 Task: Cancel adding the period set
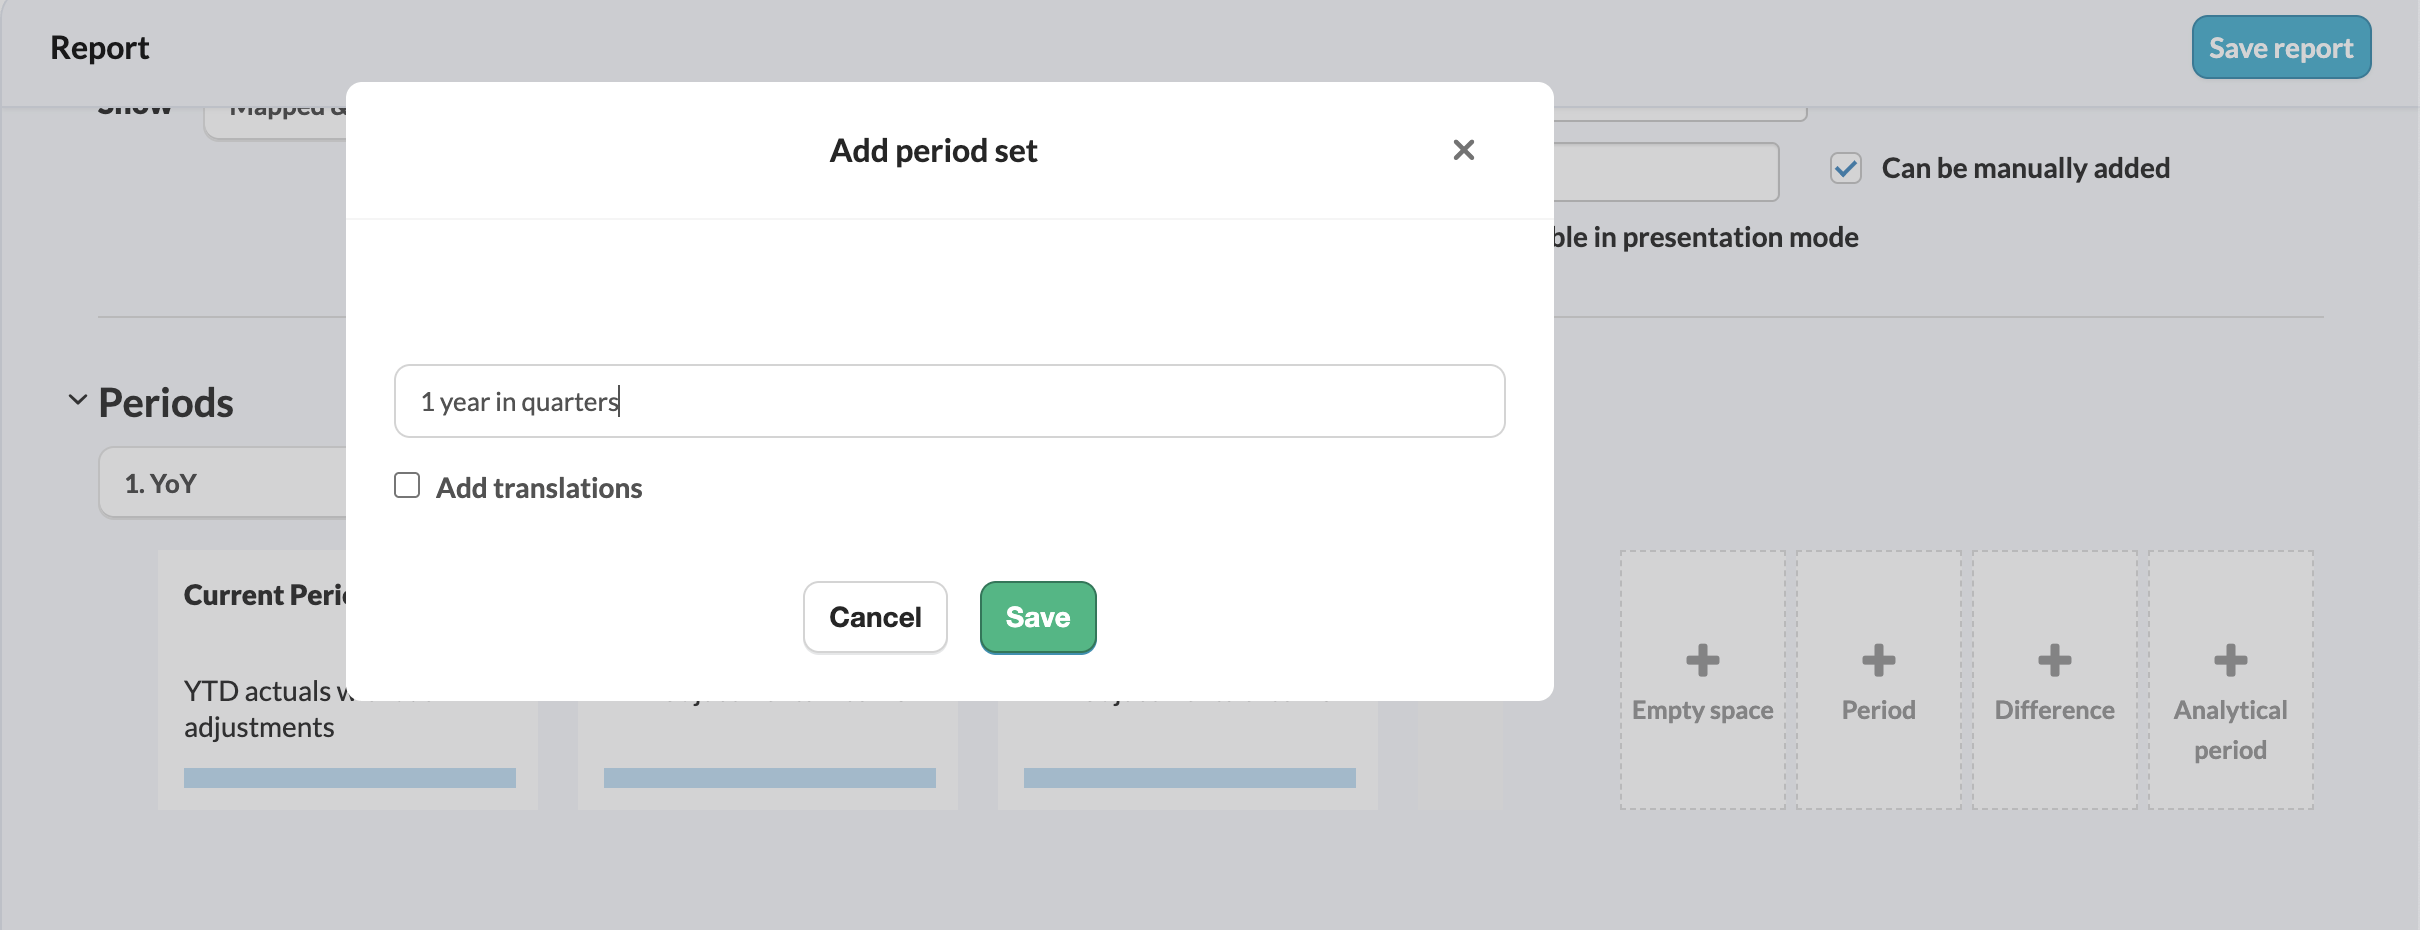click(875, 617)
